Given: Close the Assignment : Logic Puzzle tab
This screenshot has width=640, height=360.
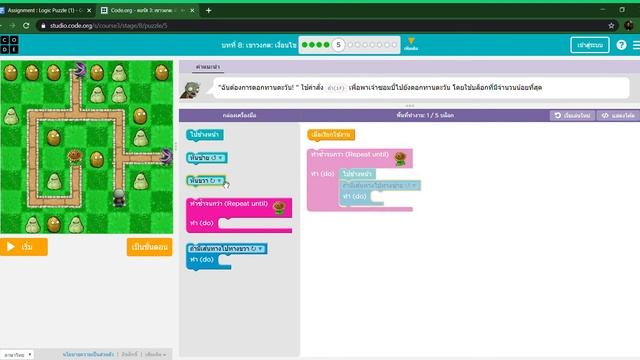Looking at the screenshot, I should (x=89, y=11).
